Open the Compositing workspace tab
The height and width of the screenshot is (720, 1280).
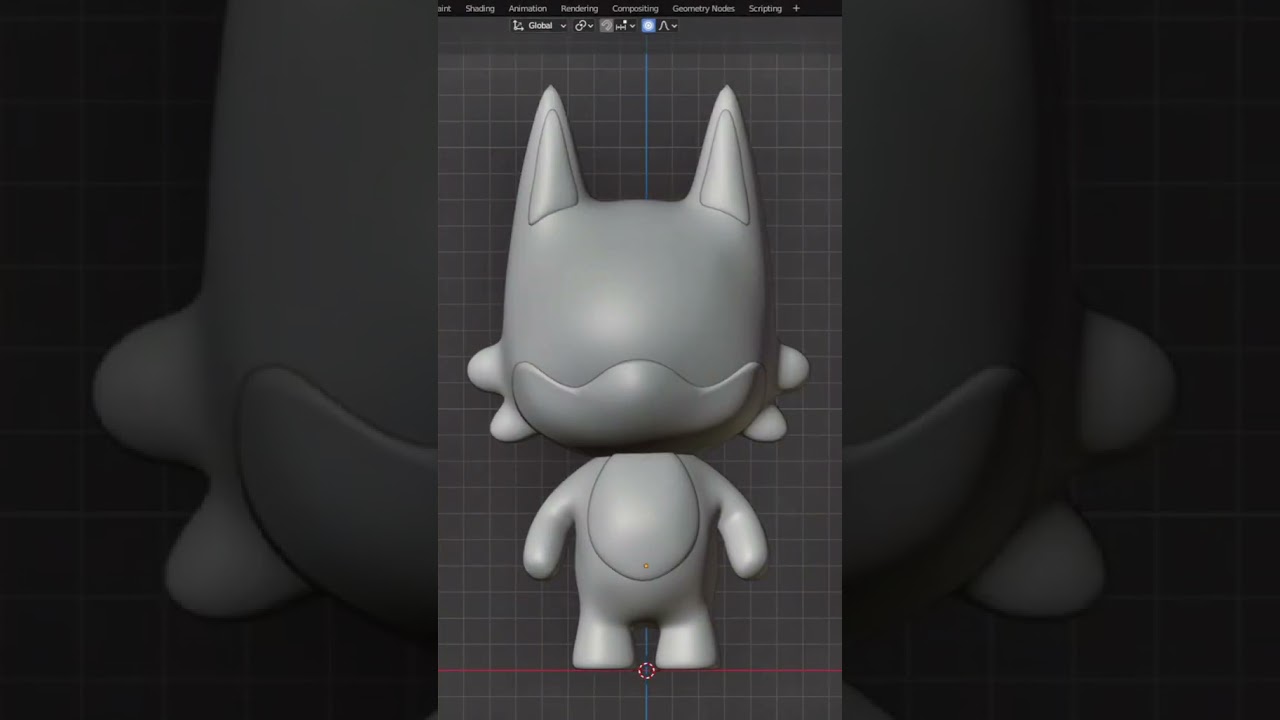point(635,8)
